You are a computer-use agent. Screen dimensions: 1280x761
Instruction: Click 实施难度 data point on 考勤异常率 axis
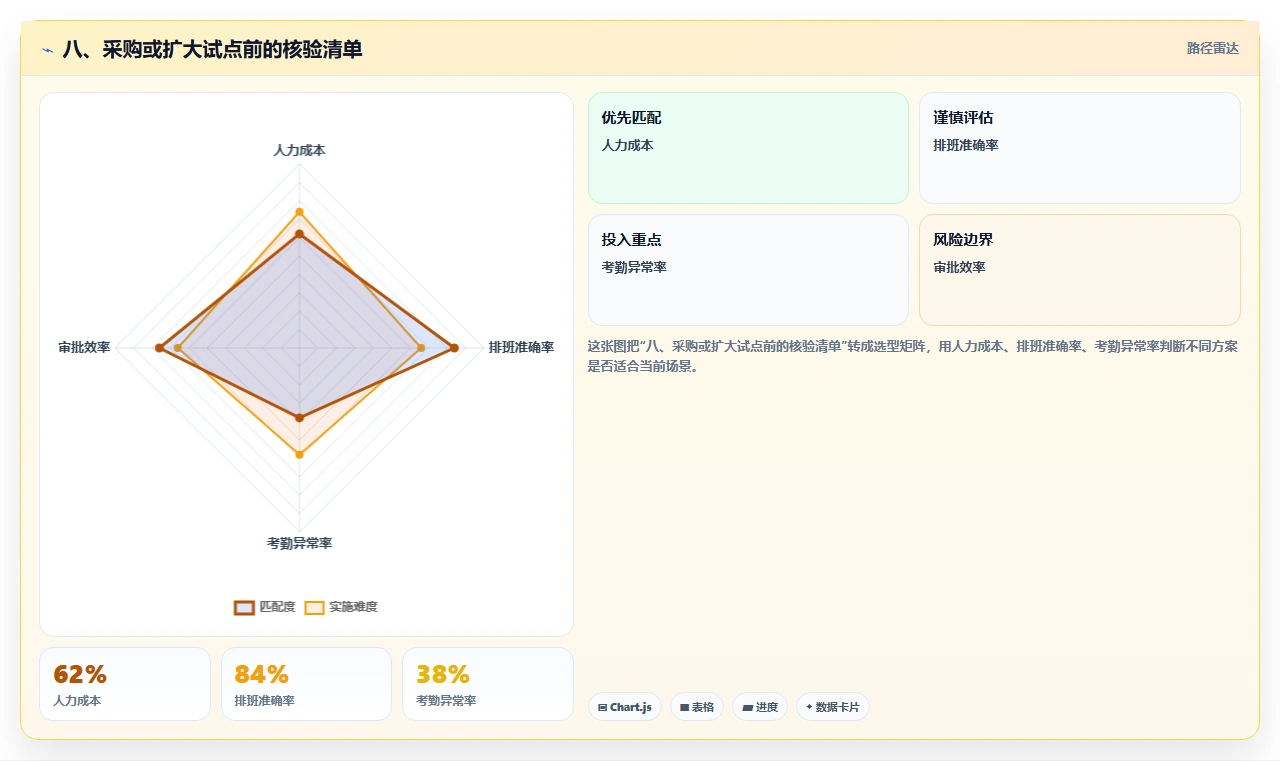click(299, 455)
